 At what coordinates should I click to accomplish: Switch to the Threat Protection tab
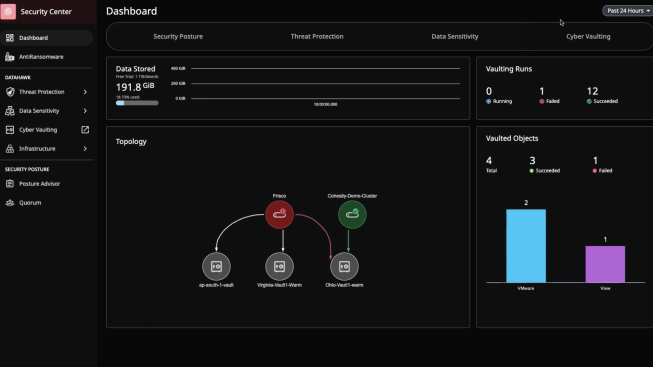[x=317, y=37]
